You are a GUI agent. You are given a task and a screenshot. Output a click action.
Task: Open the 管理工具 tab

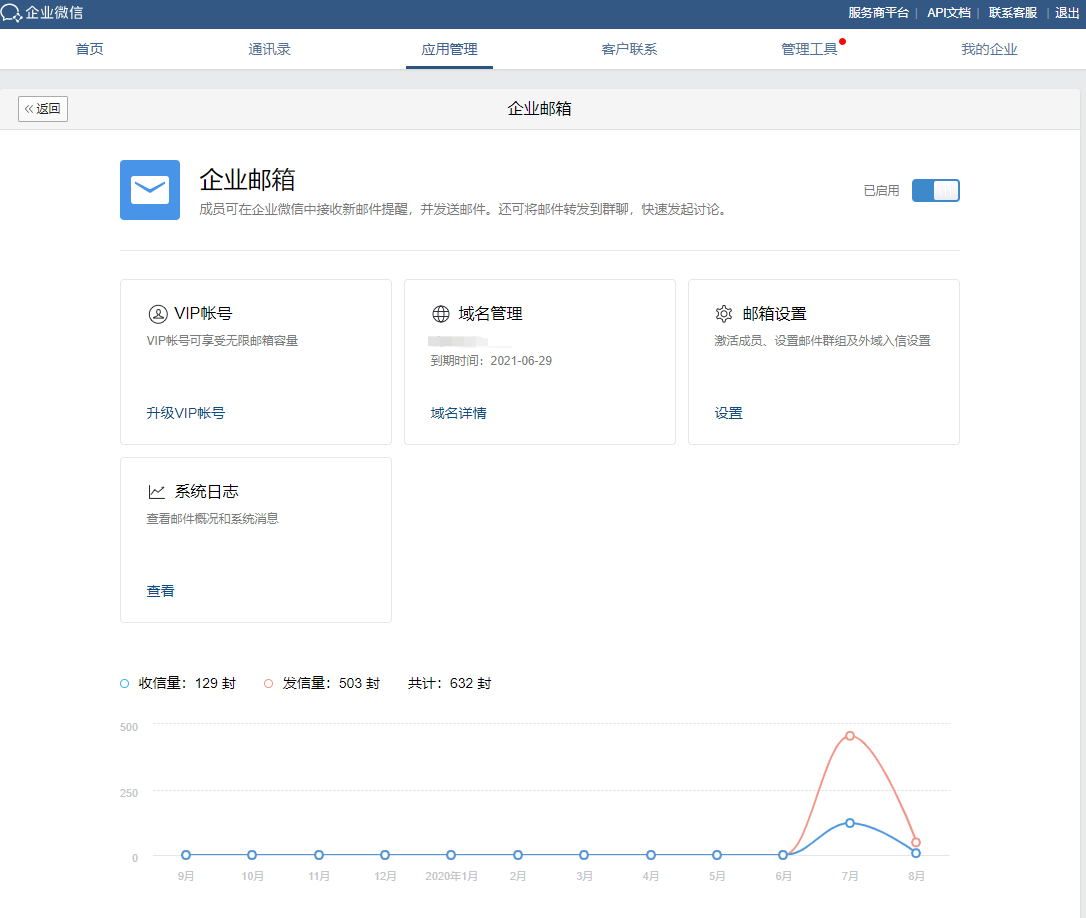(809, 49)
